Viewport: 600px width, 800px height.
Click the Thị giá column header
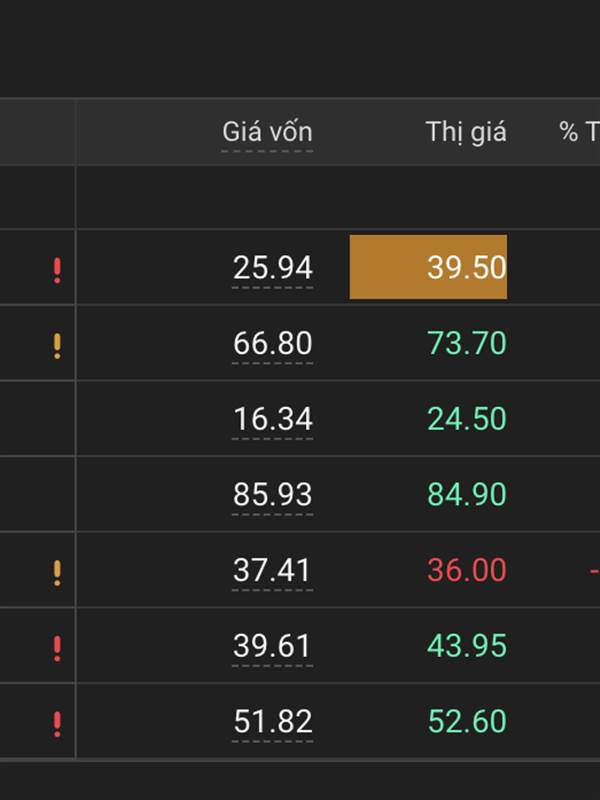[466, 132]
